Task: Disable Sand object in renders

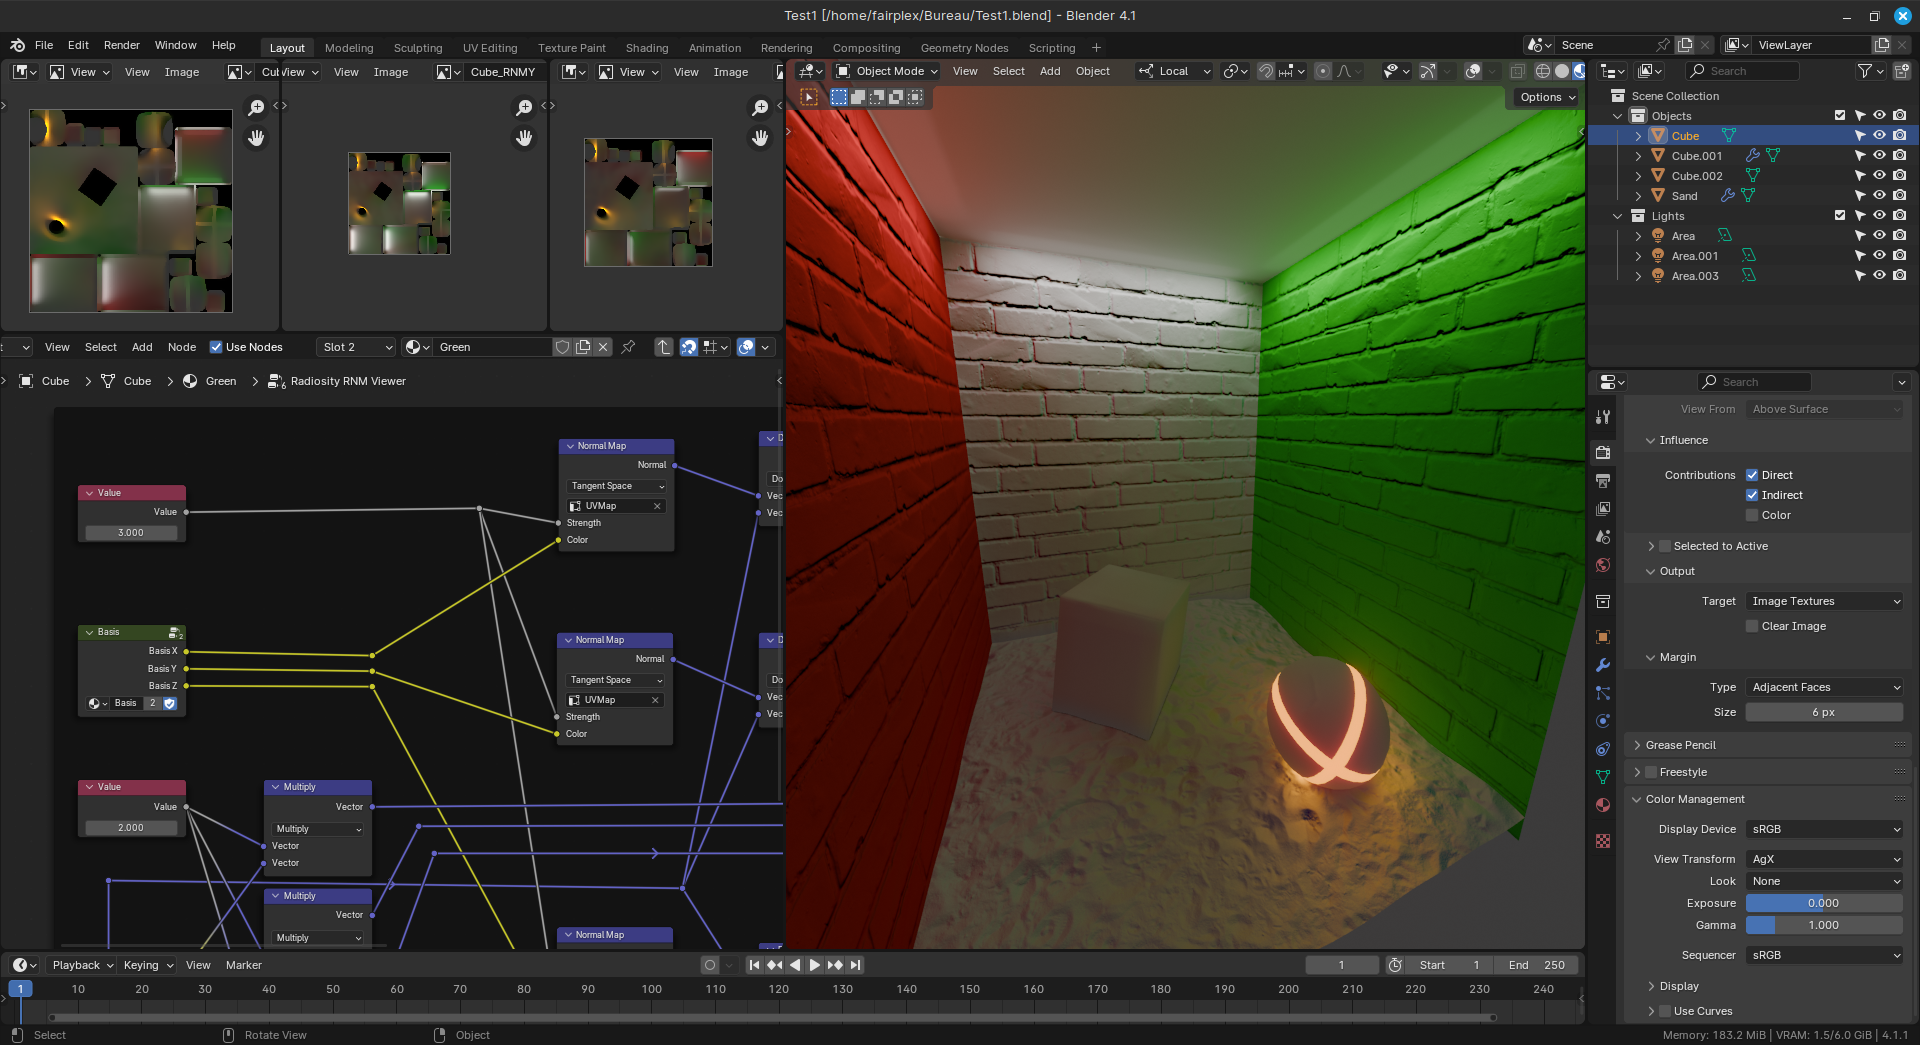Action: (x=1899, y=196)
